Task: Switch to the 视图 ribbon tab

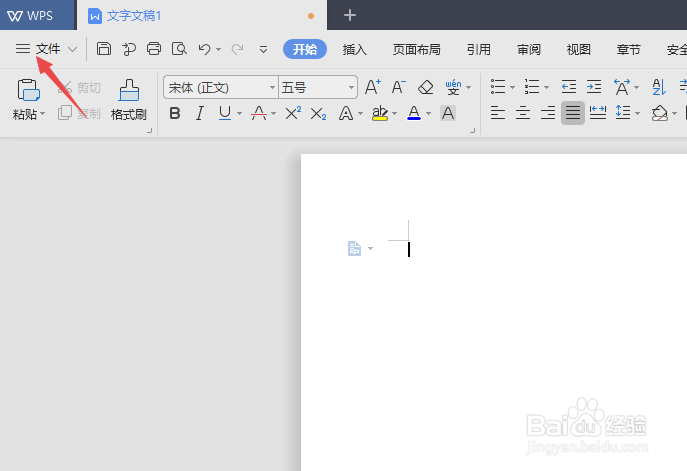Action: (x=579, y=50)
